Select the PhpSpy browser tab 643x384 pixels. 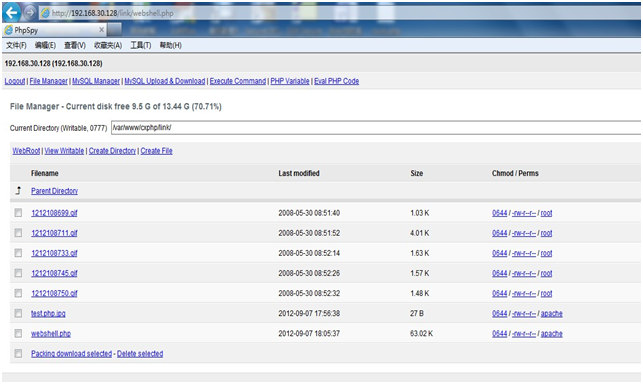pyautogui.click(x=54, y=30)
